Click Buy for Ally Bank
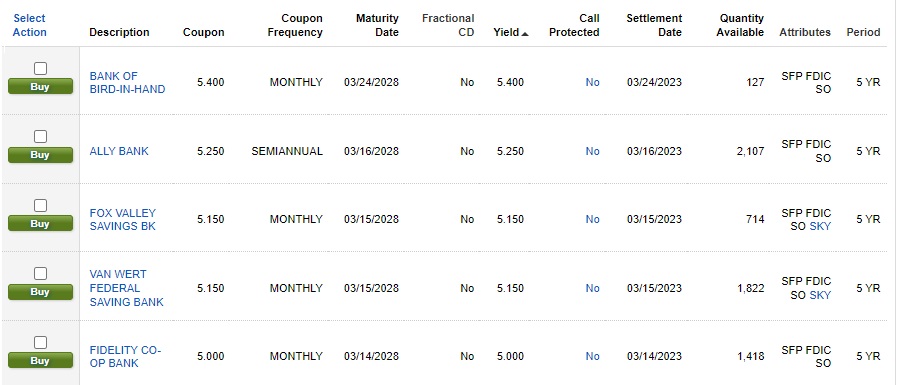The width and height of the screenshot is (902, 385). coord(40,155)
